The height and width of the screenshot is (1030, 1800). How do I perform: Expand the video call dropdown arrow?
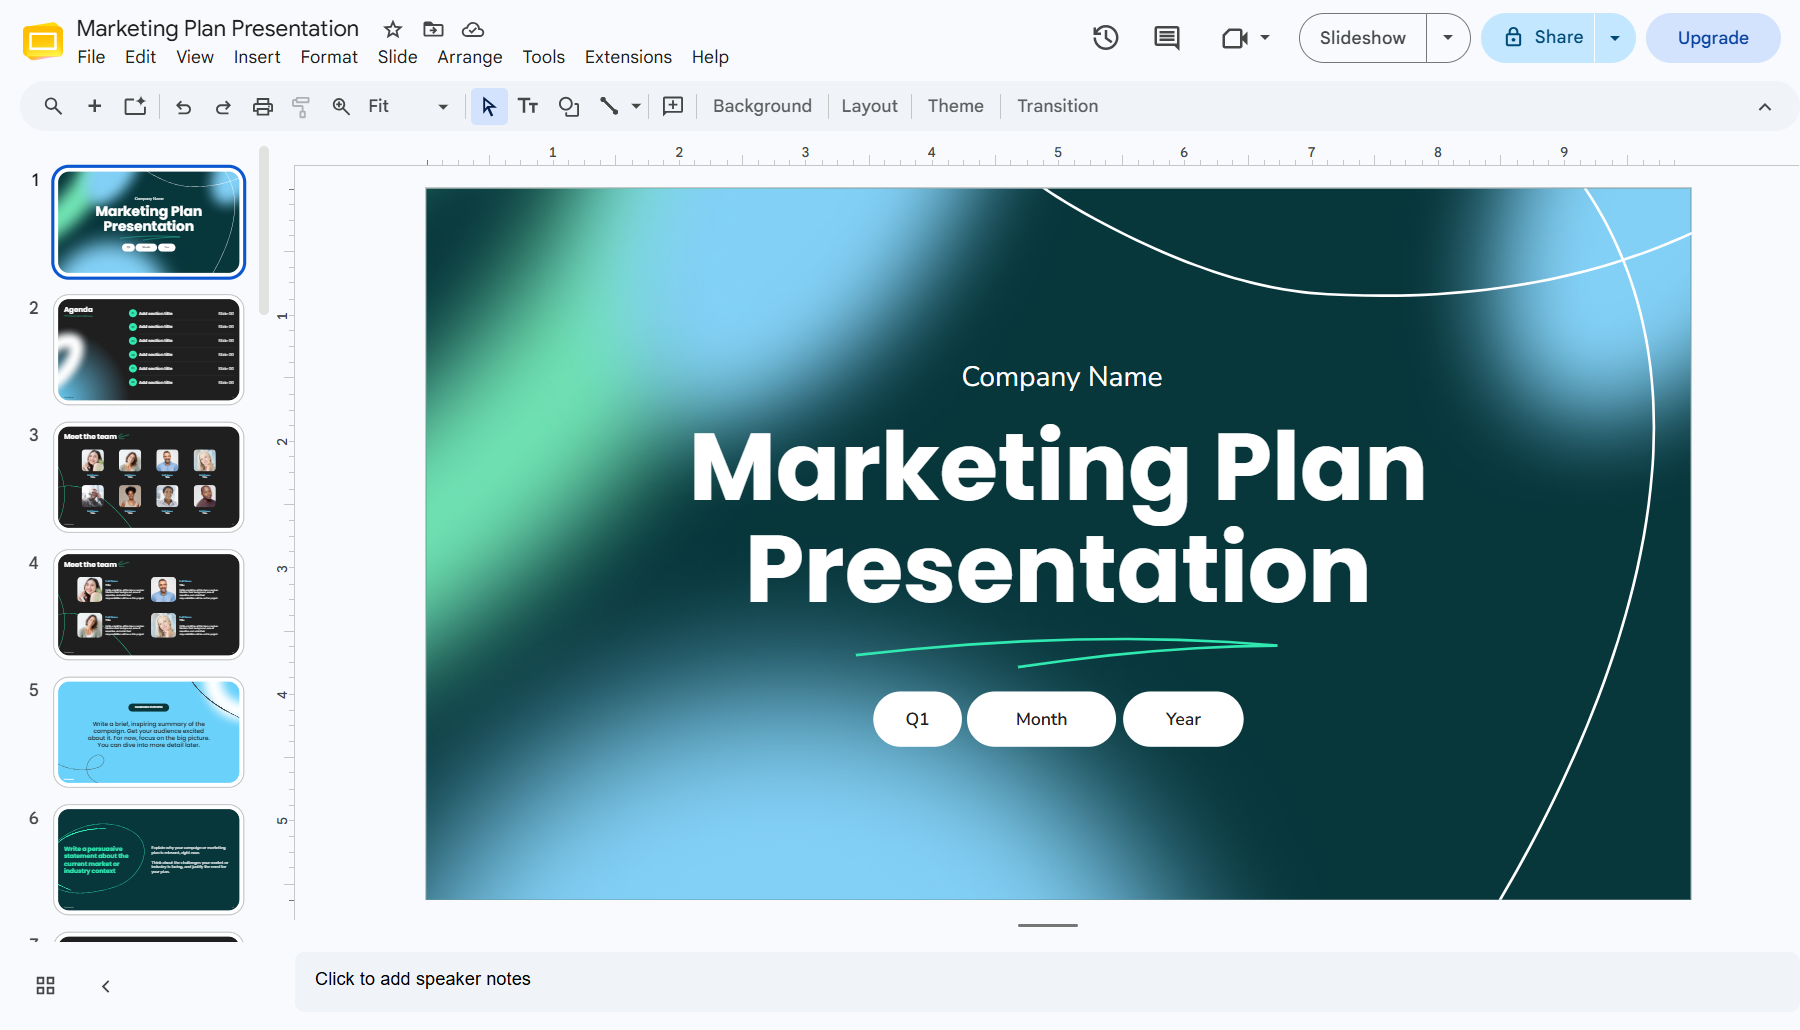click(x=1265, y=38)
